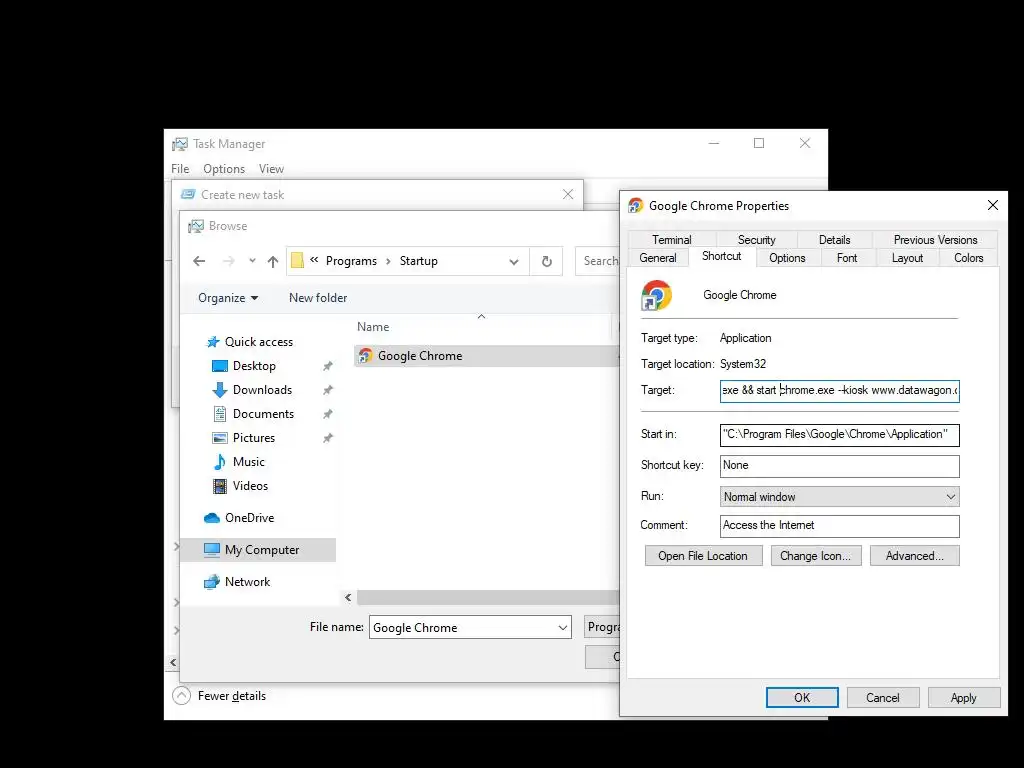Image resolution: width=1024 pixels, height=768 pixels.
Task: Click the My Computer monitor icon
Action: tap(212, 550)
